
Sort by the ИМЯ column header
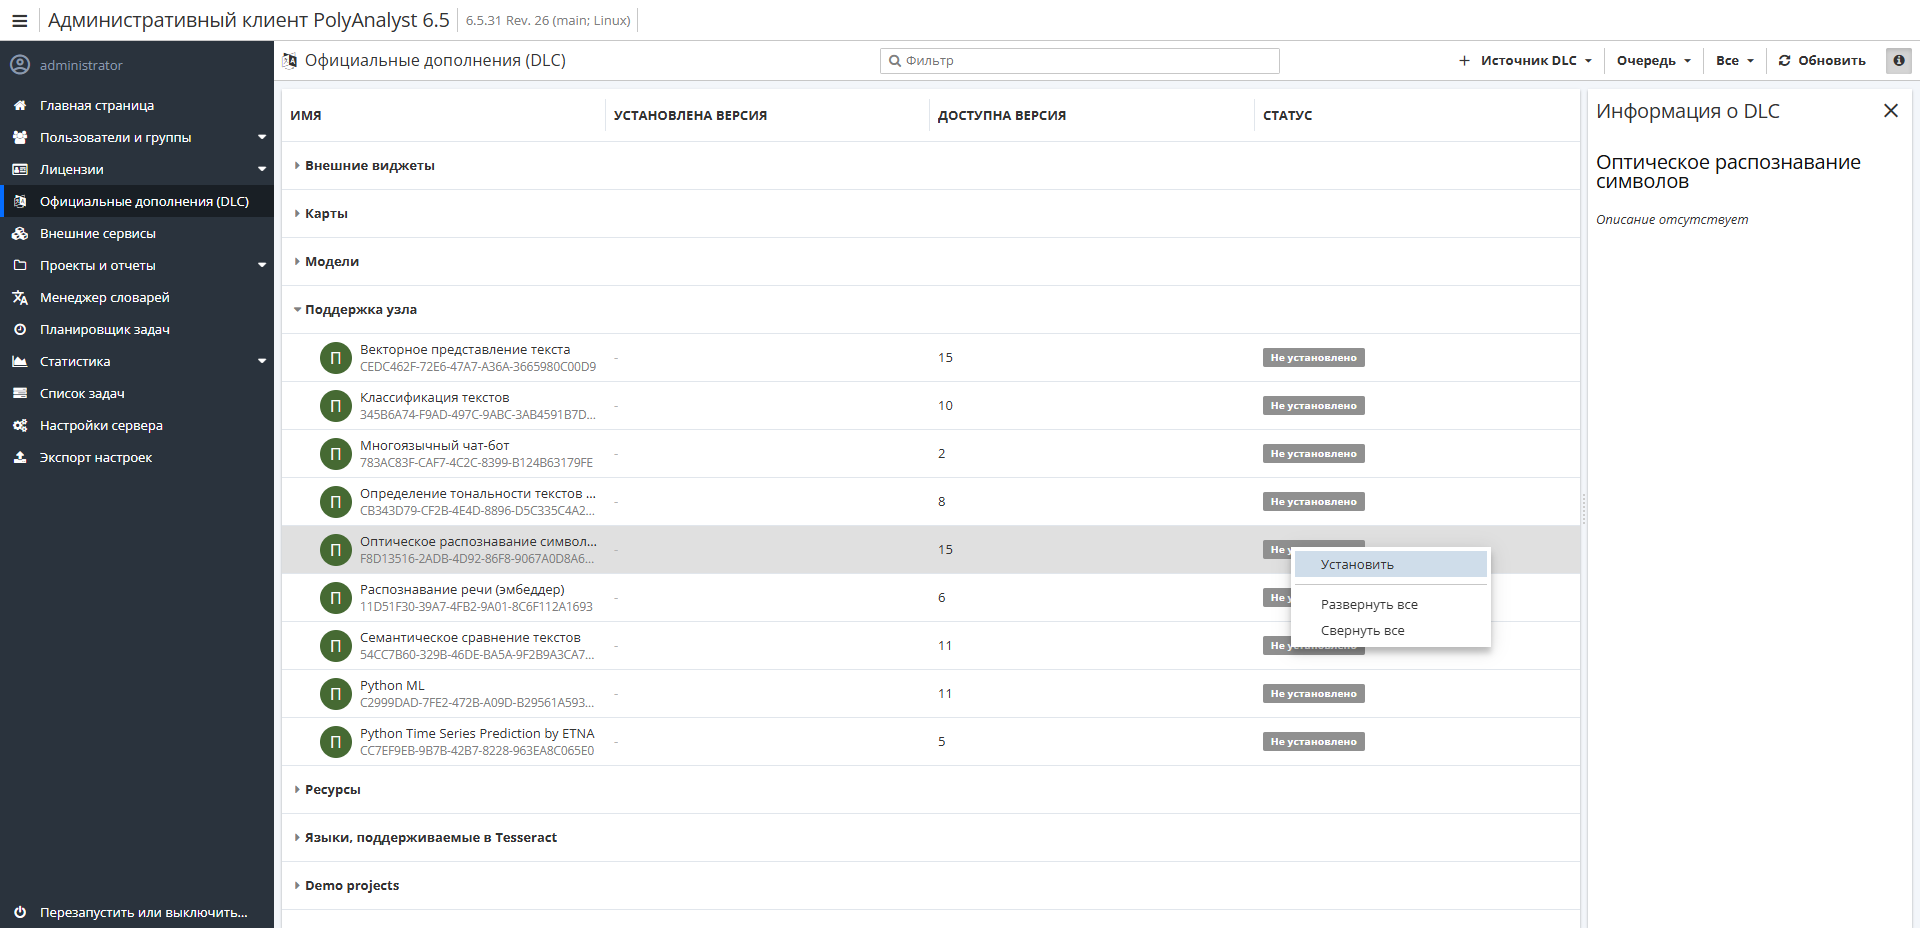[306, 116]
